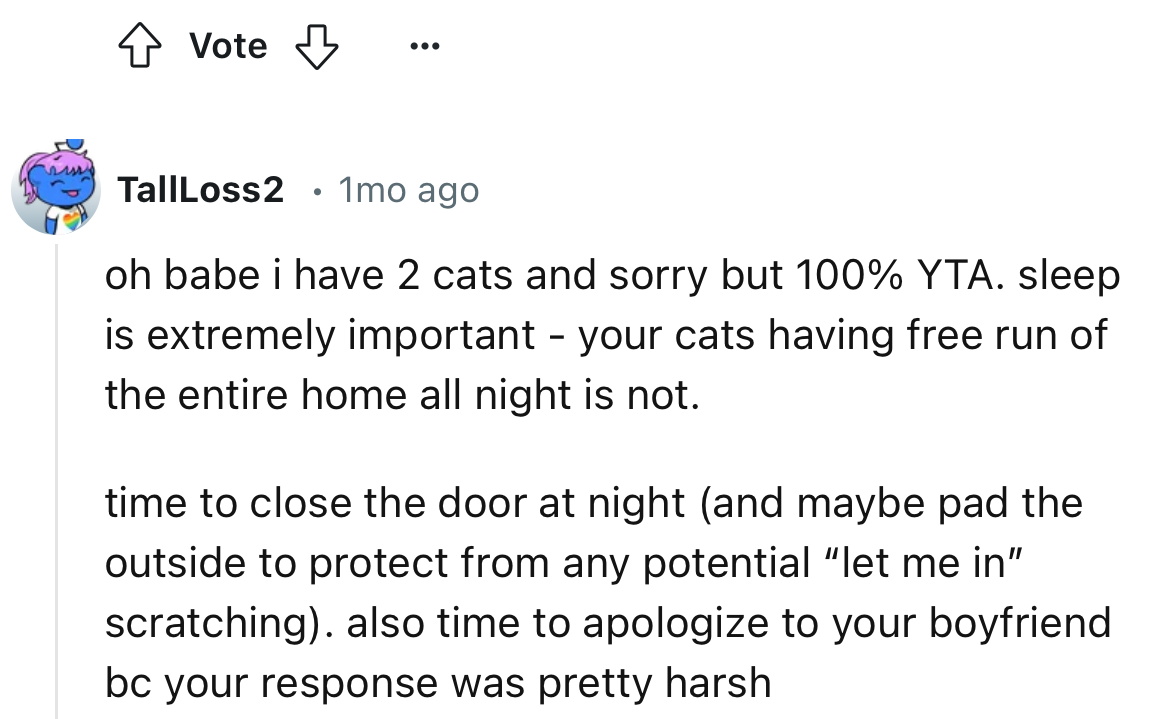Upvote the comment with the up arrow

click(139, 46)
